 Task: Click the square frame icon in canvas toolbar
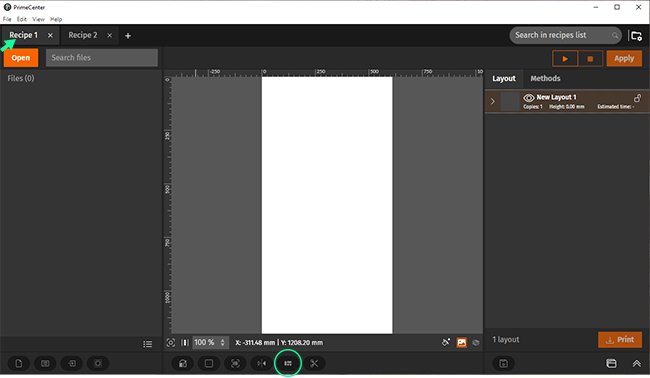click(x=209, y=363)
